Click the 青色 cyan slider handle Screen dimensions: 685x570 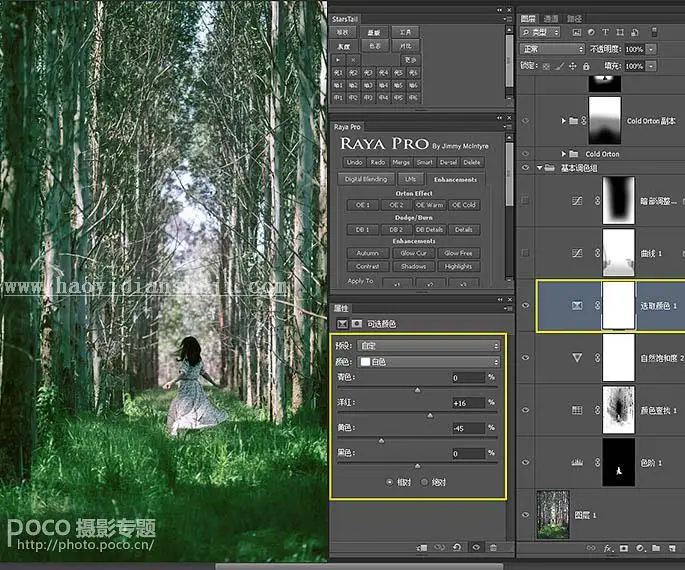[418, 390]
